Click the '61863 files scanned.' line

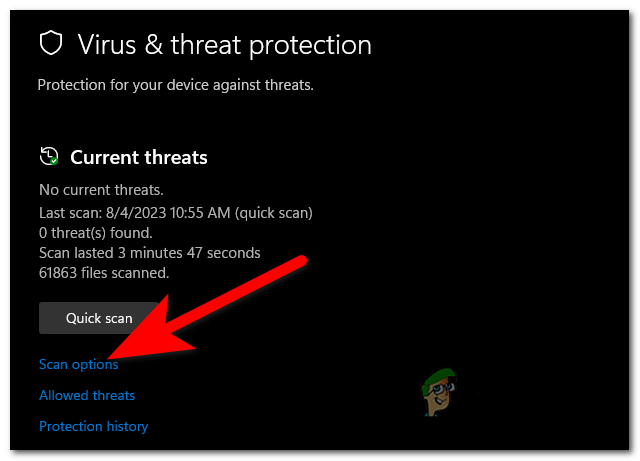pyautogui.click(x=104, y=272)
